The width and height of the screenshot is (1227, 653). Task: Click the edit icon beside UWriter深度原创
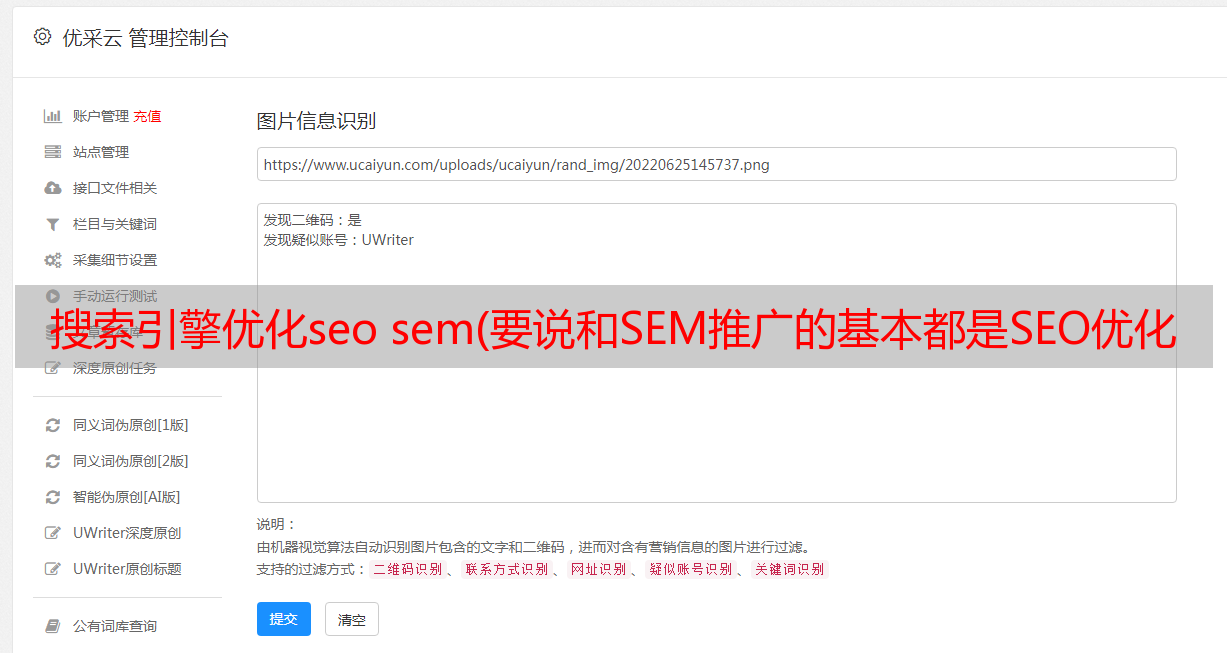53,533
